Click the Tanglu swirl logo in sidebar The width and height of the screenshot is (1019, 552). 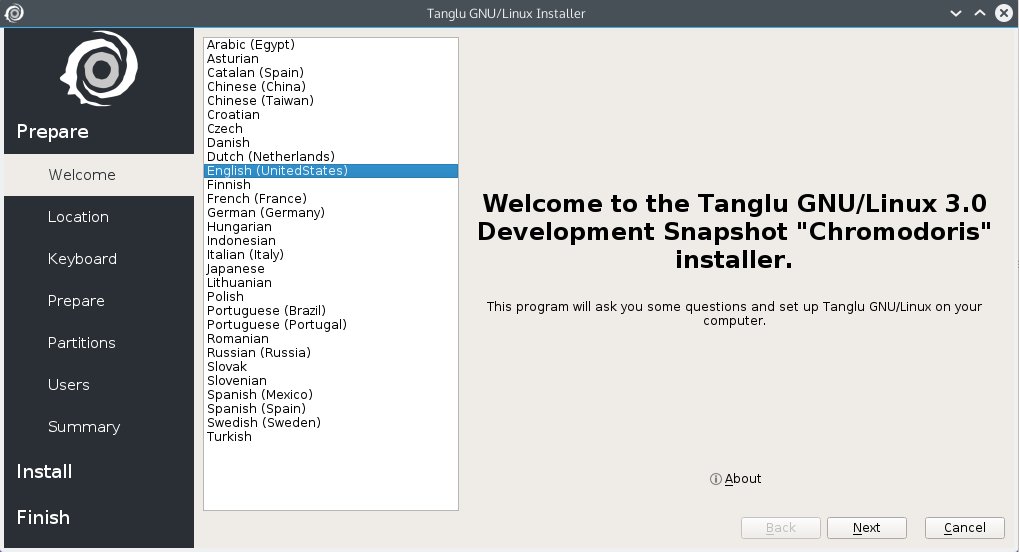(99, 68)
